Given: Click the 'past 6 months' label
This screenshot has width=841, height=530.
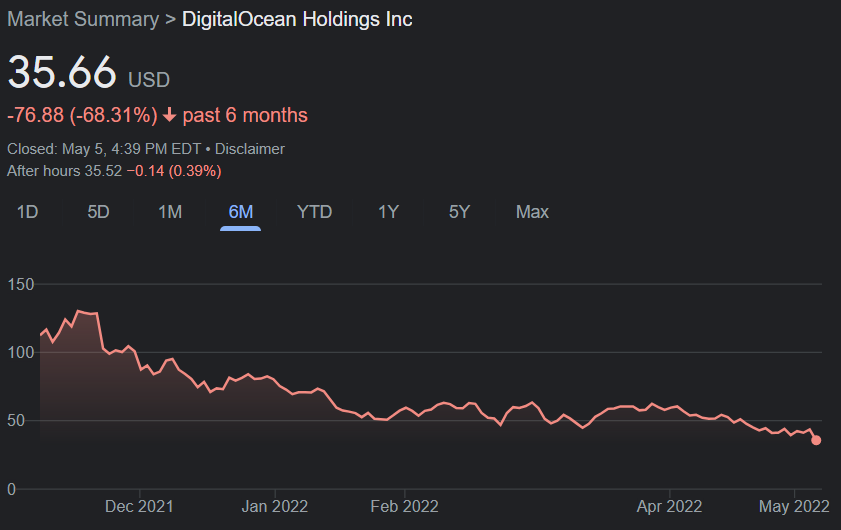Looking at the screenshot, I should (x=245, y=115).
